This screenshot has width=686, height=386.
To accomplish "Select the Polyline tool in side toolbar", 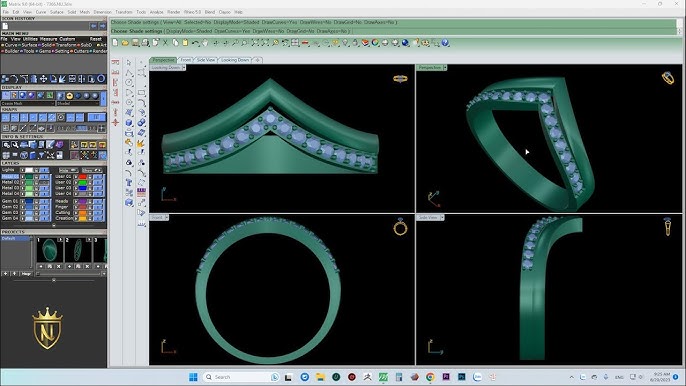I will tap(129, 73).
